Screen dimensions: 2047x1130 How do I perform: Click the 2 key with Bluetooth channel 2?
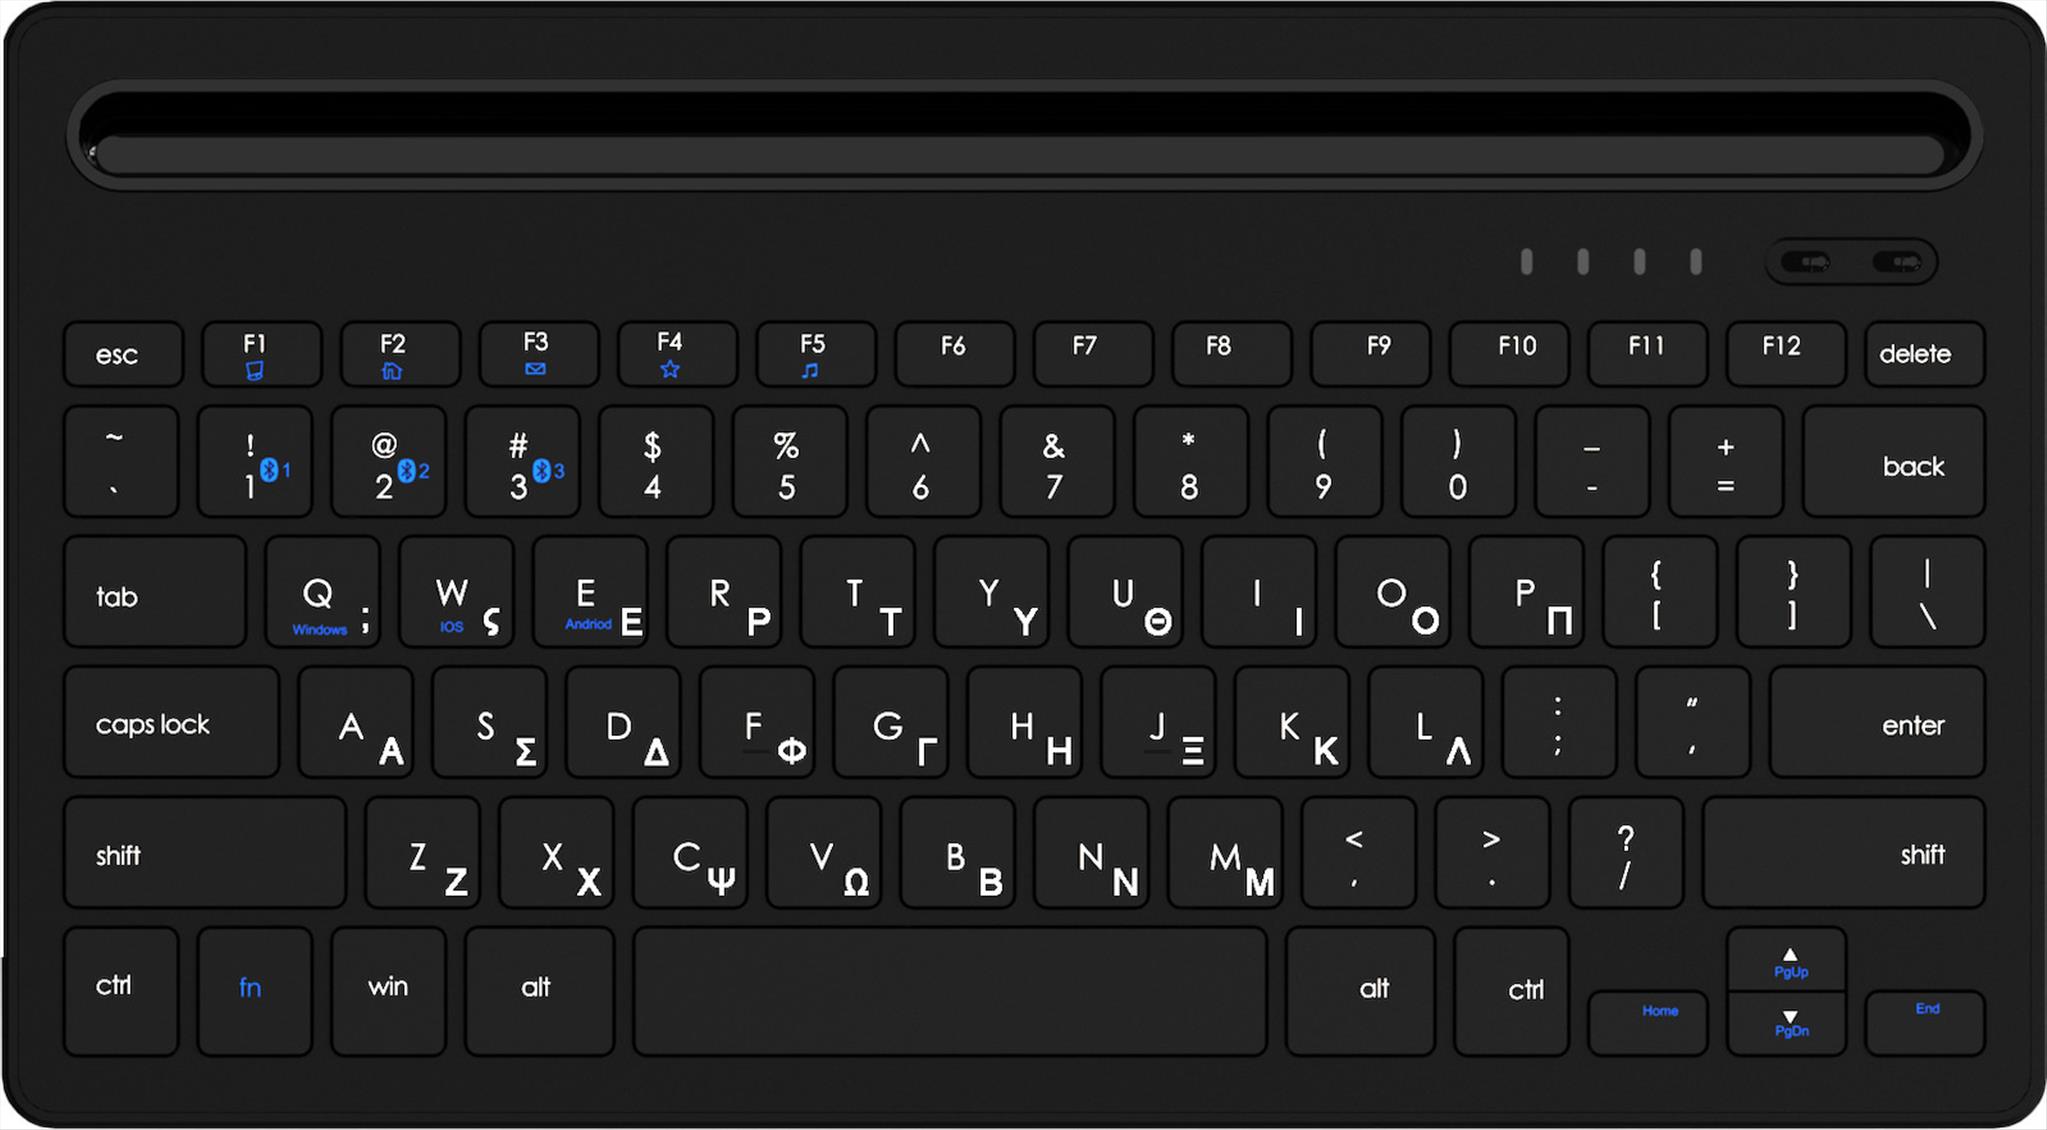click(x=389, y=461)
